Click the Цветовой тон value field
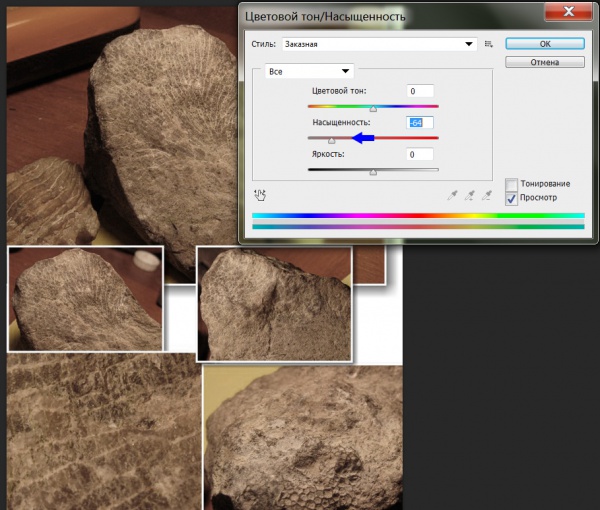This screenshot has width=600, height=510. tap(420, 91)
